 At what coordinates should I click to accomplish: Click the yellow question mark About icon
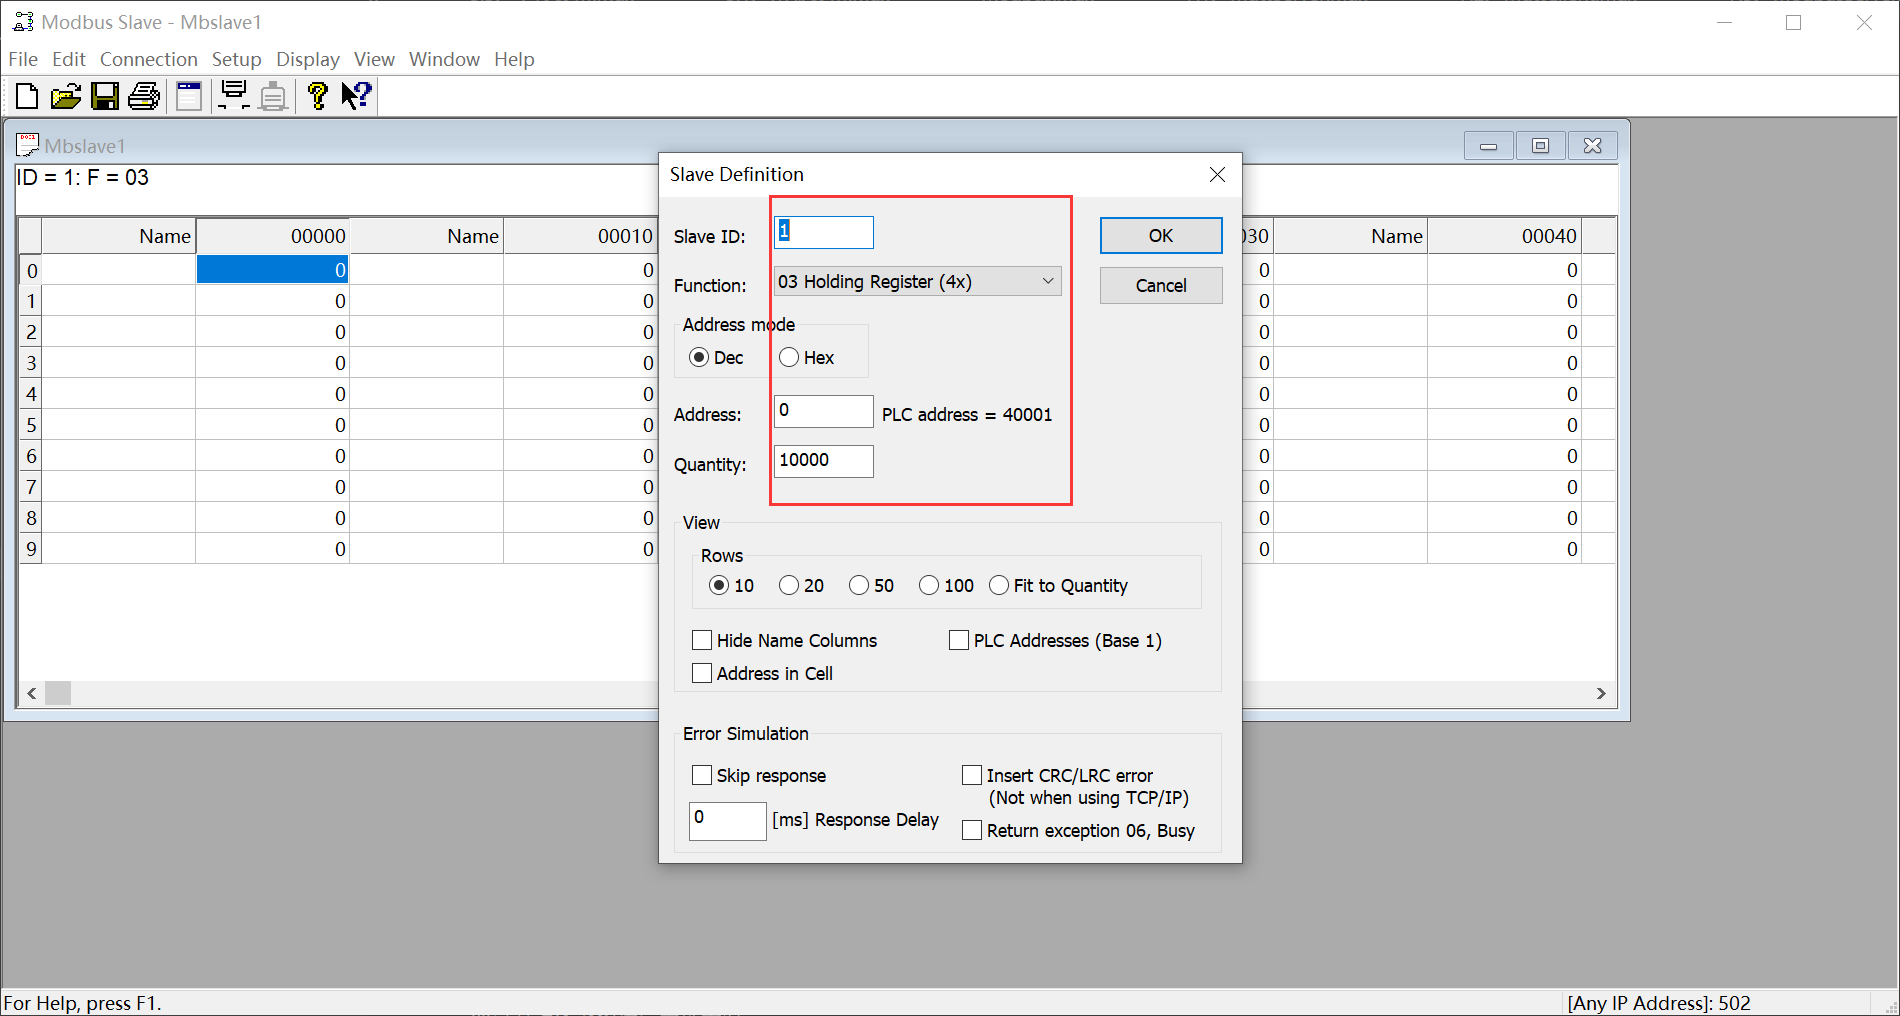(x=317, y=96)
